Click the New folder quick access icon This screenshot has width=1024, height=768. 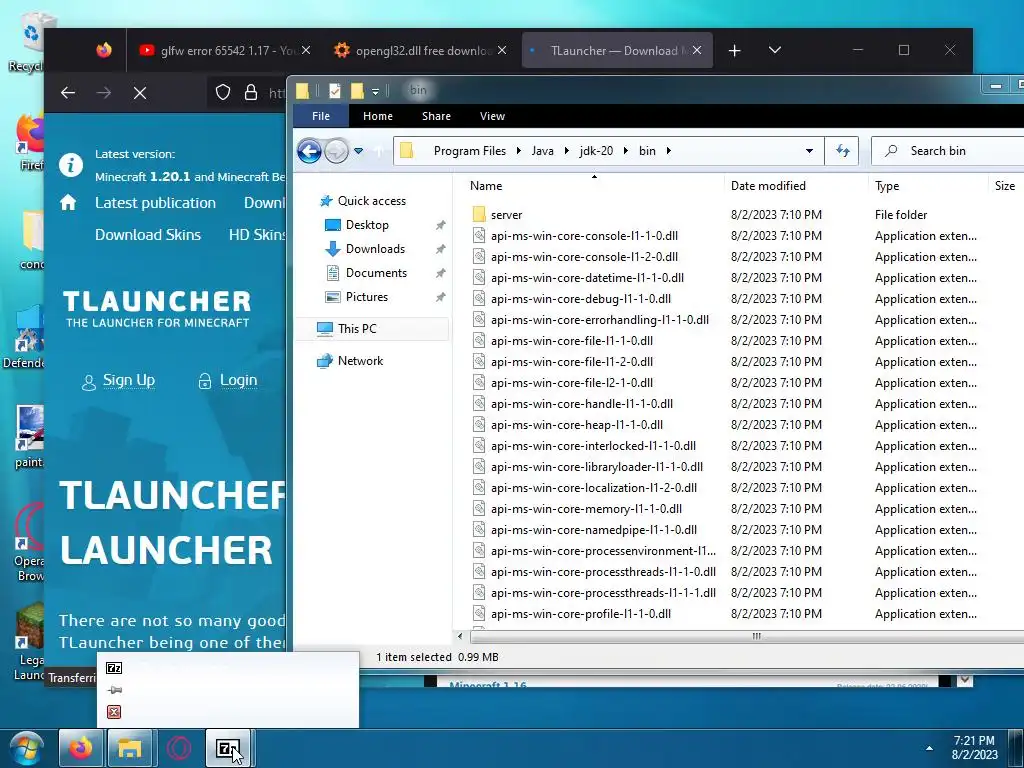pos(357,91)
